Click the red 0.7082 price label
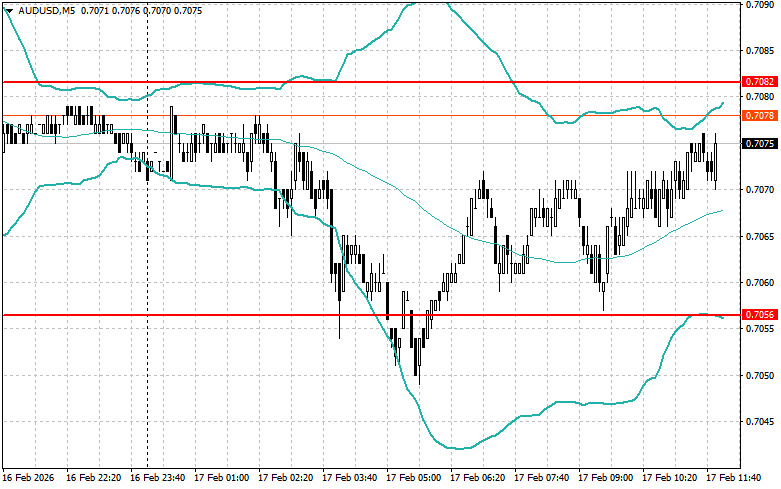The width and height of the screenshot is (781, 489). tap(760, 82)
